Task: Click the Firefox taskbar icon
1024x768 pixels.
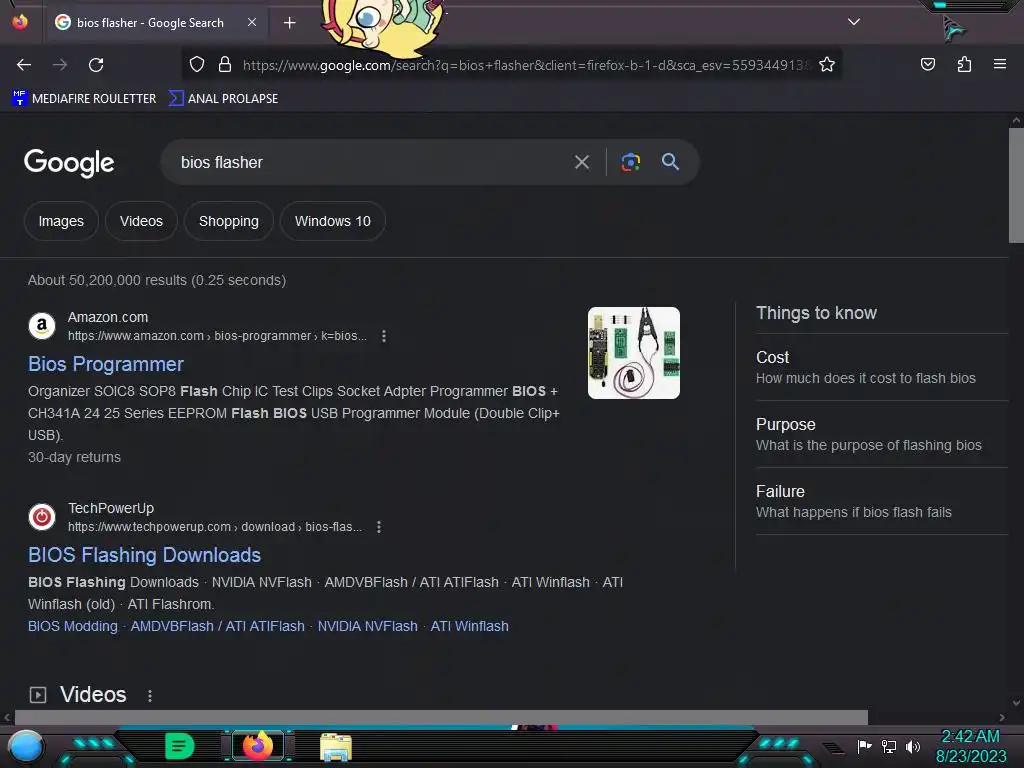Action: 258,746
